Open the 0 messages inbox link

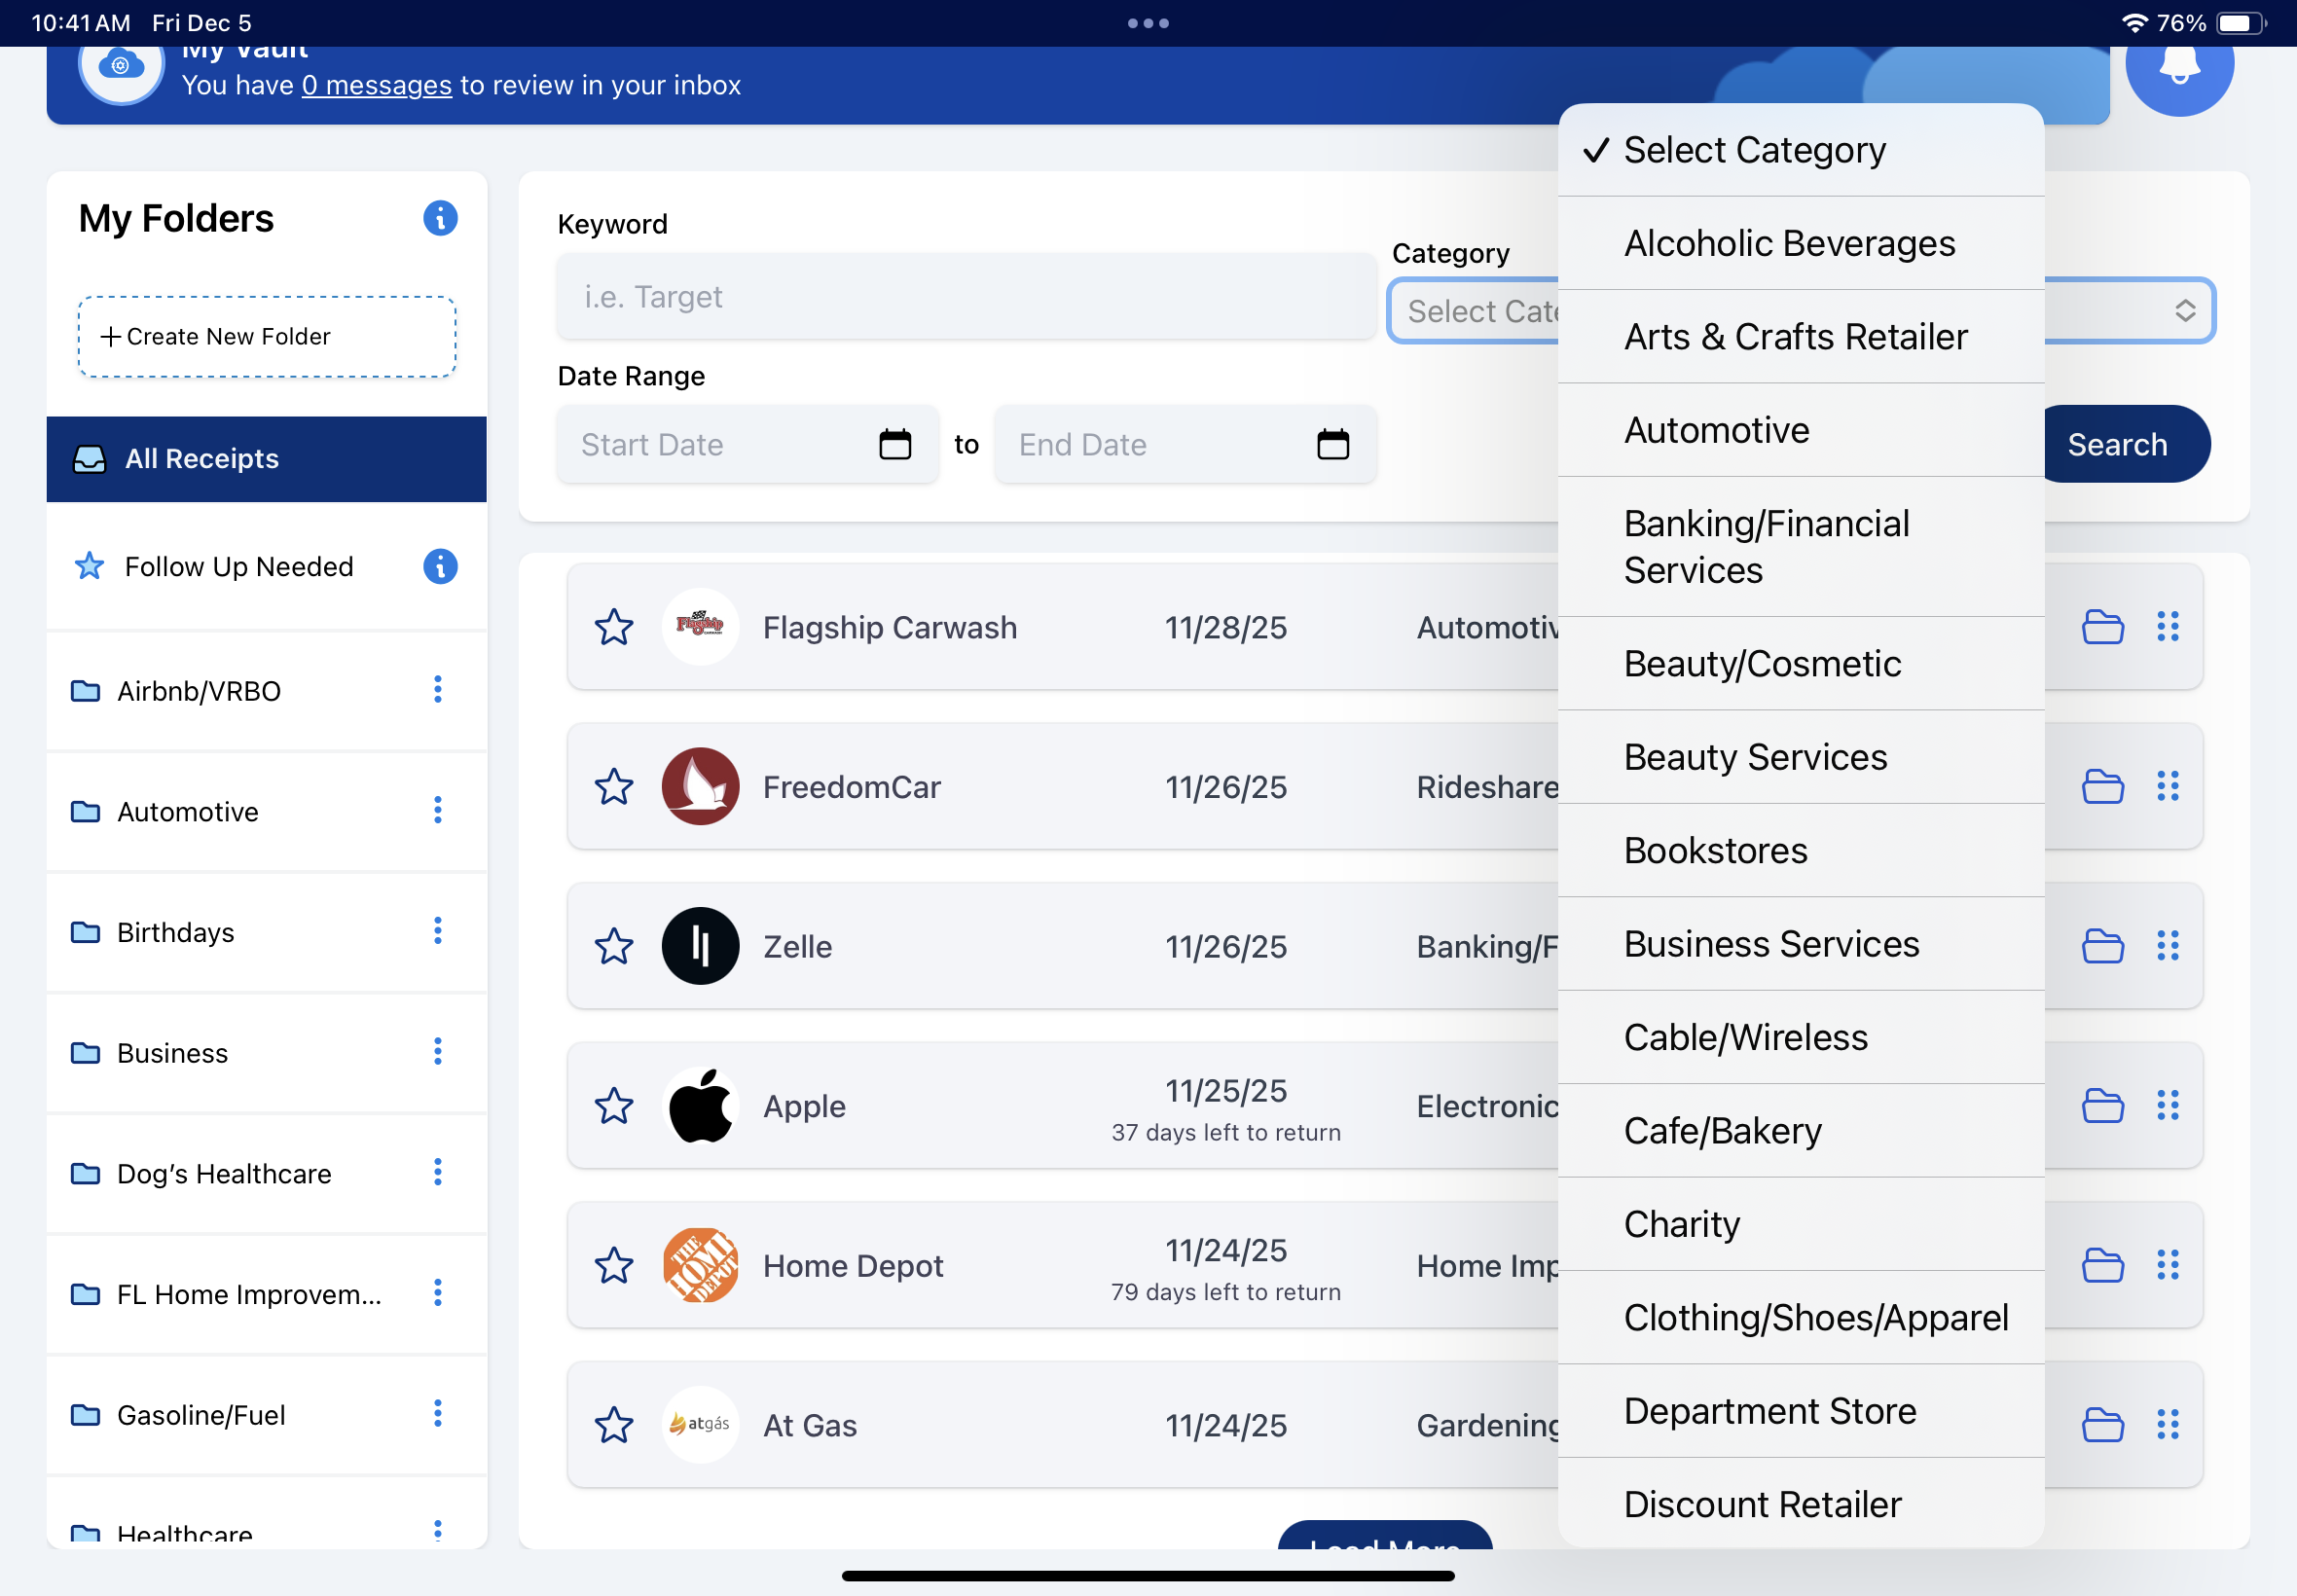tap(376, 86)
